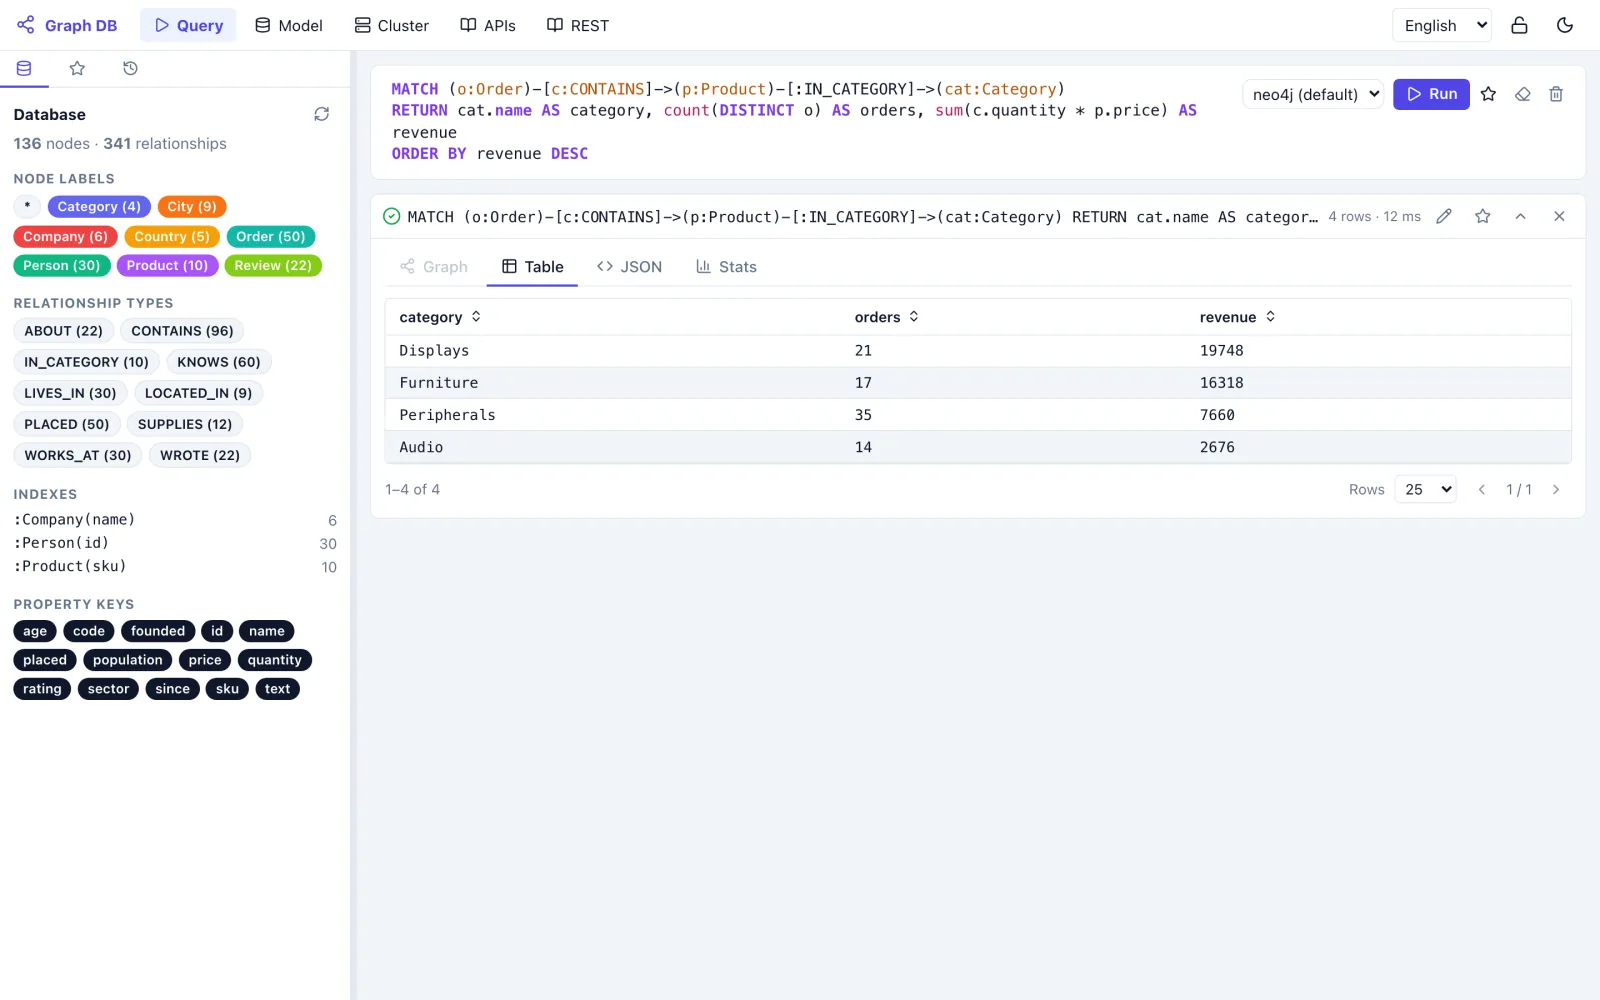The height and width of the screenshot is (1000, 1600).
Task: Select the Graph result view
Action: click(434, 267)
